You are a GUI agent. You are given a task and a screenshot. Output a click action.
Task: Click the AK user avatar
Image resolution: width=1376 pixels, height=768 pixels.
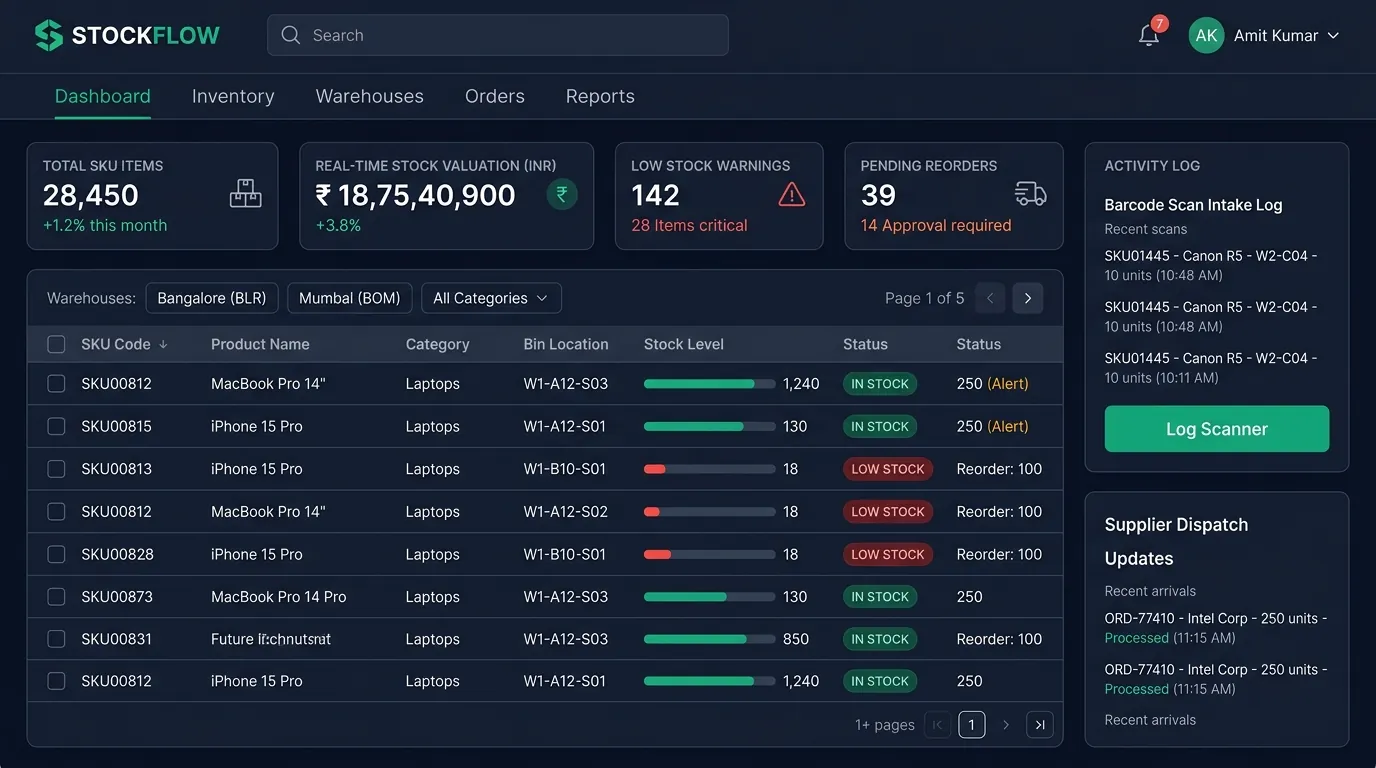pos(1206,35)
